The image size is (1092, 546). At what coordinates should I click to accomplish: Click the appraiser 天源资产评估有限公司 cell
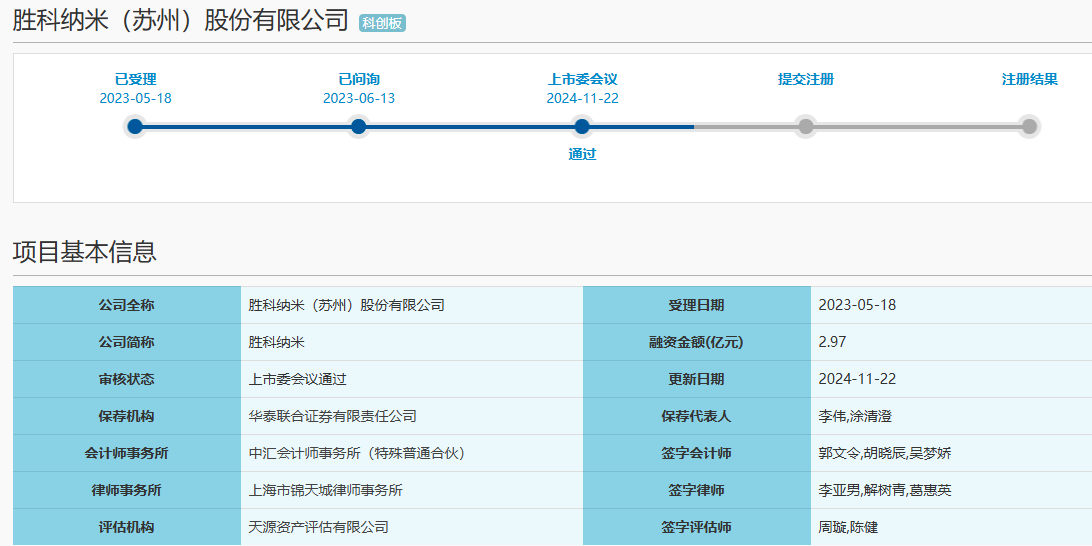(318, 527)
